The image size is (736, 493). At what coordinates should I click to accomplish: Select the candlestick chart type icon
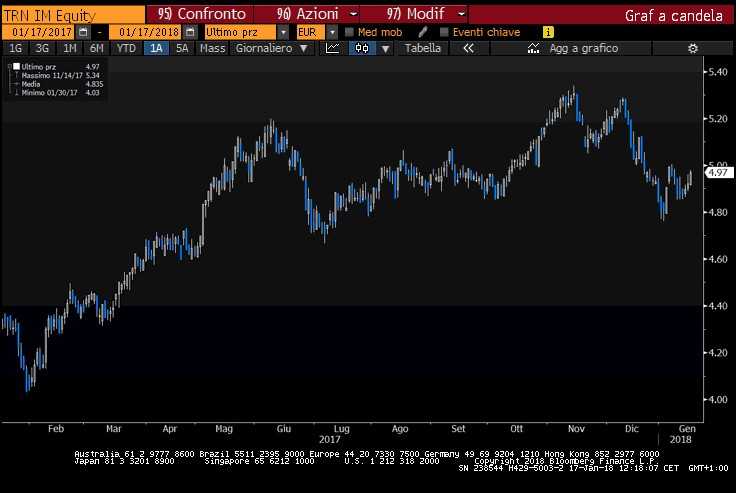tap(362, 48)
